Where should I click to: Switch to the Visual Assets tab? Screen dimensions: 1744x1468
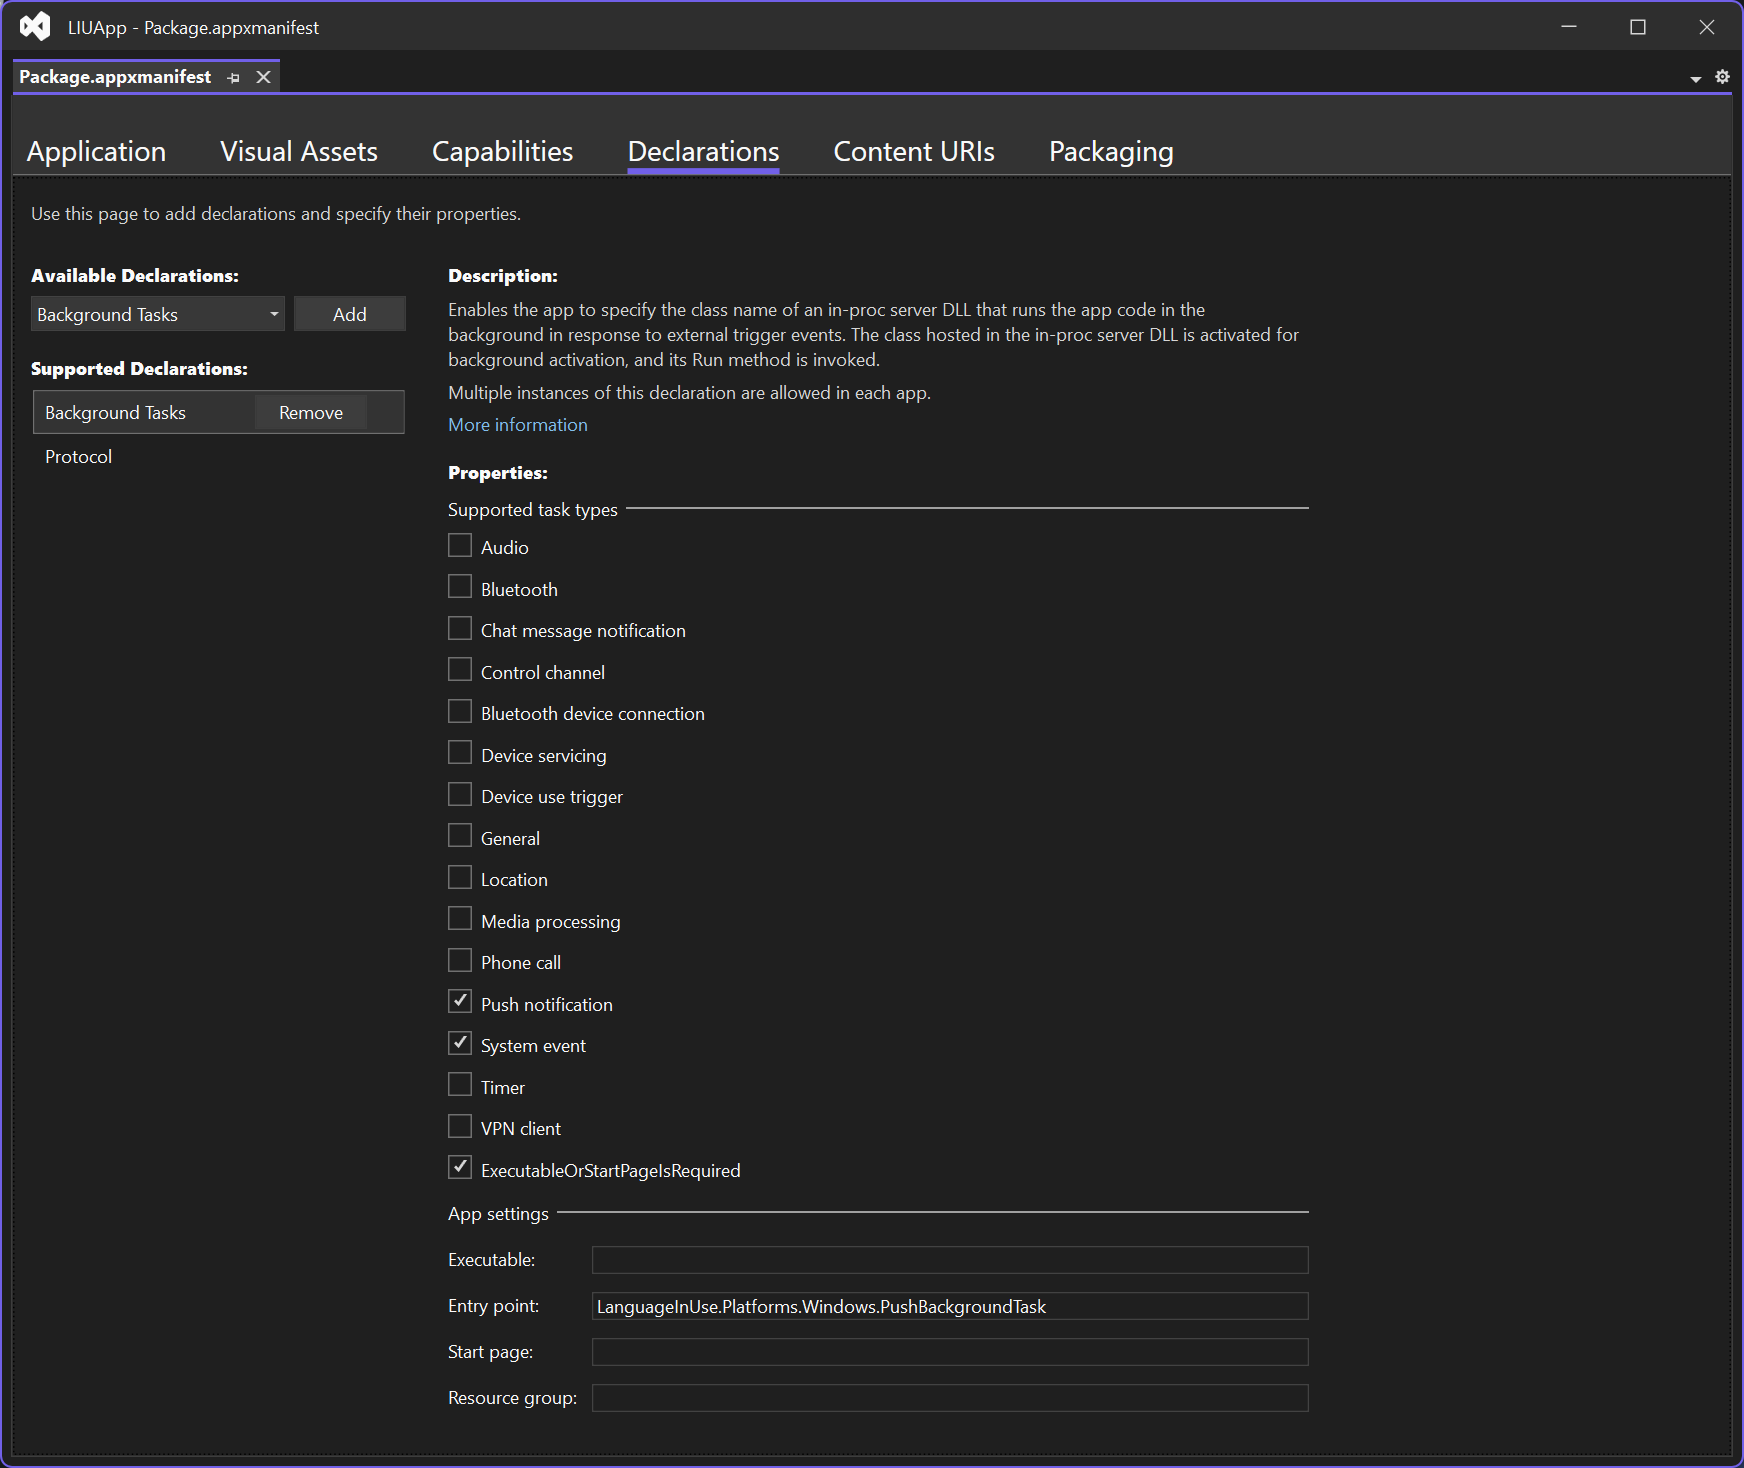[299, 151]
